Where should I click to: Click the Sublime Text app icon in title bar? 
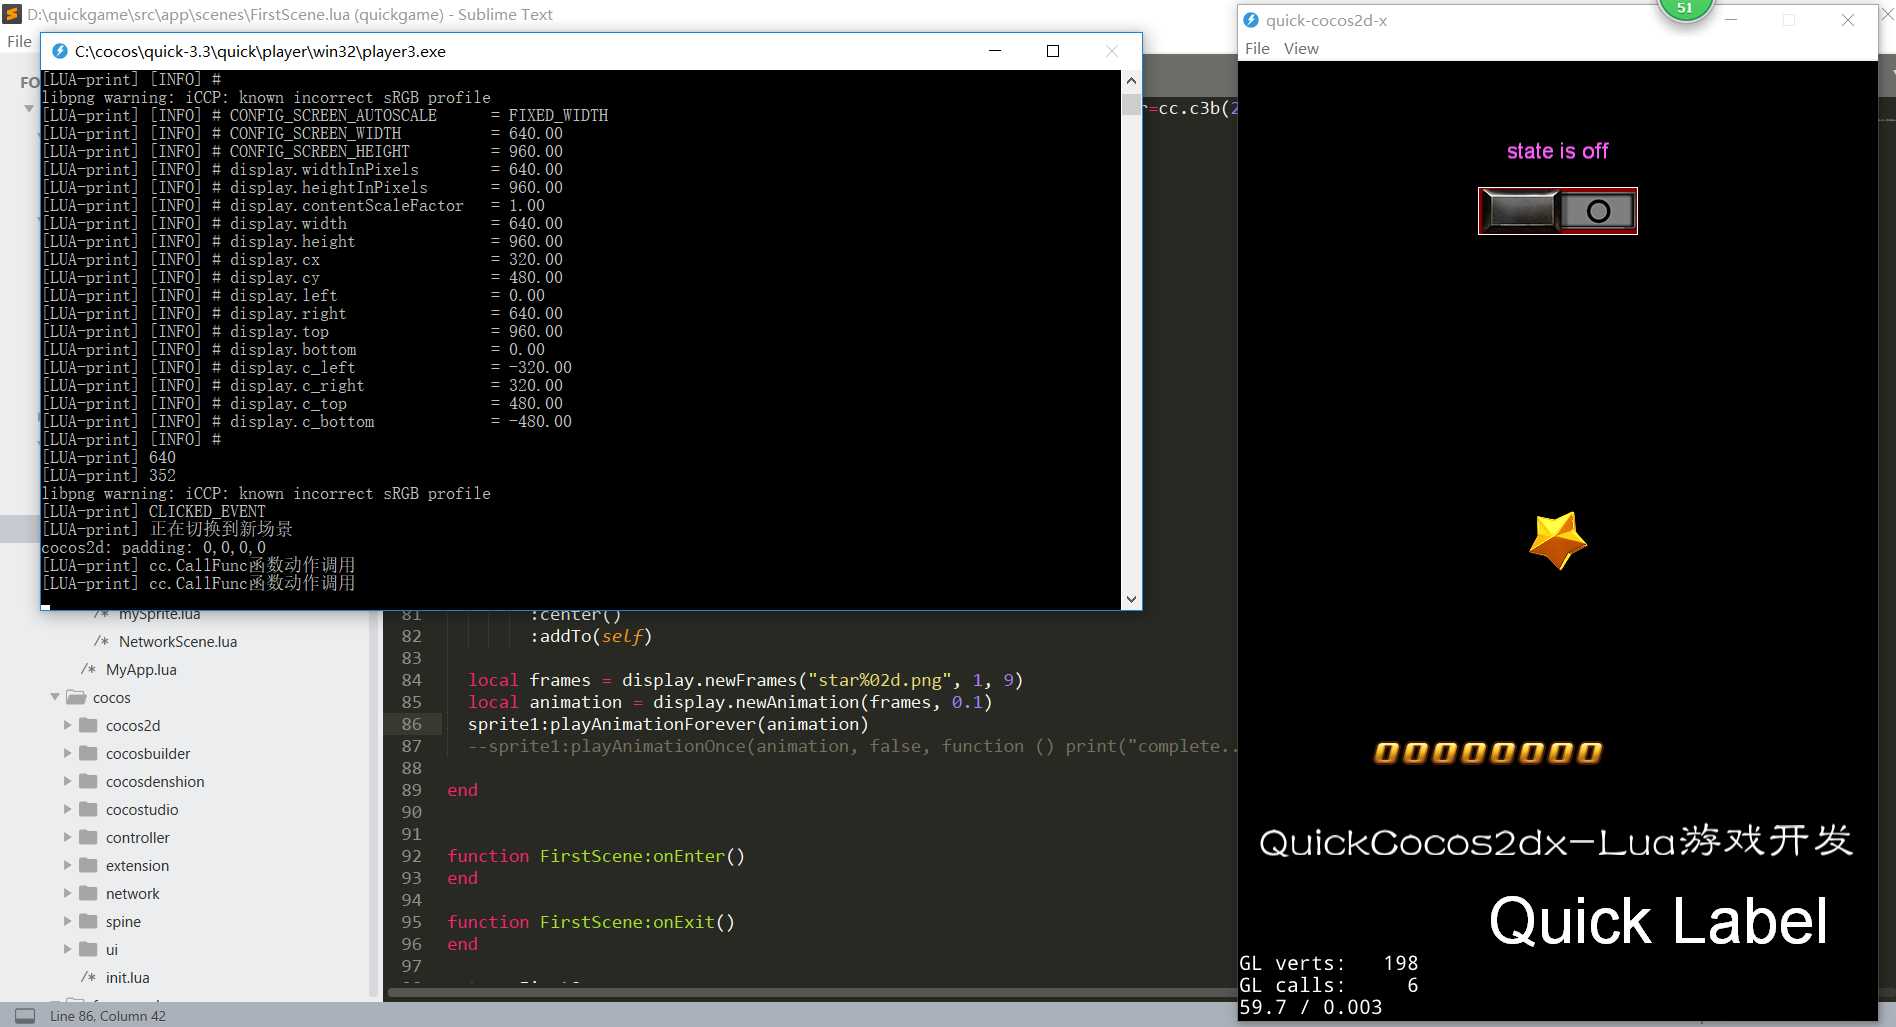click(12, 14)
